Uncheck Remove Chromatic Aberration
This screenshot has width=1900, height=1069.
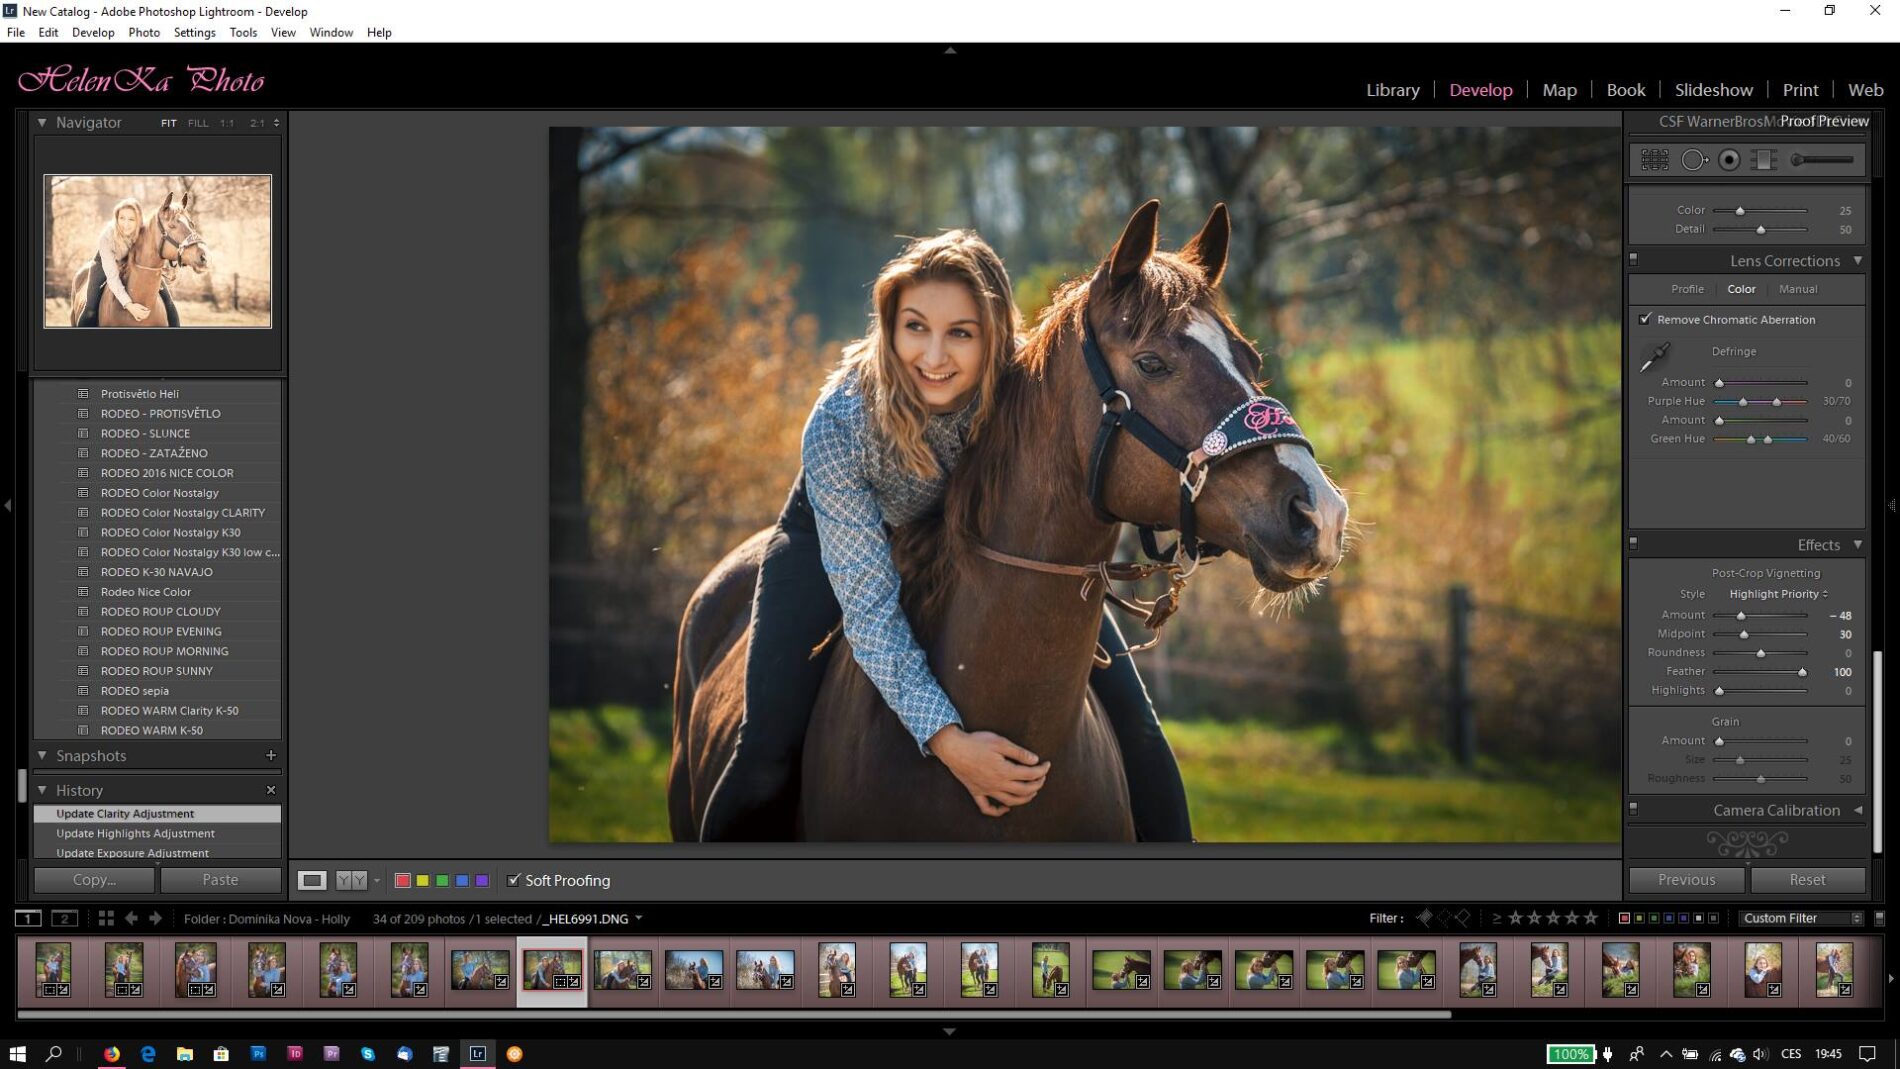1645,319
